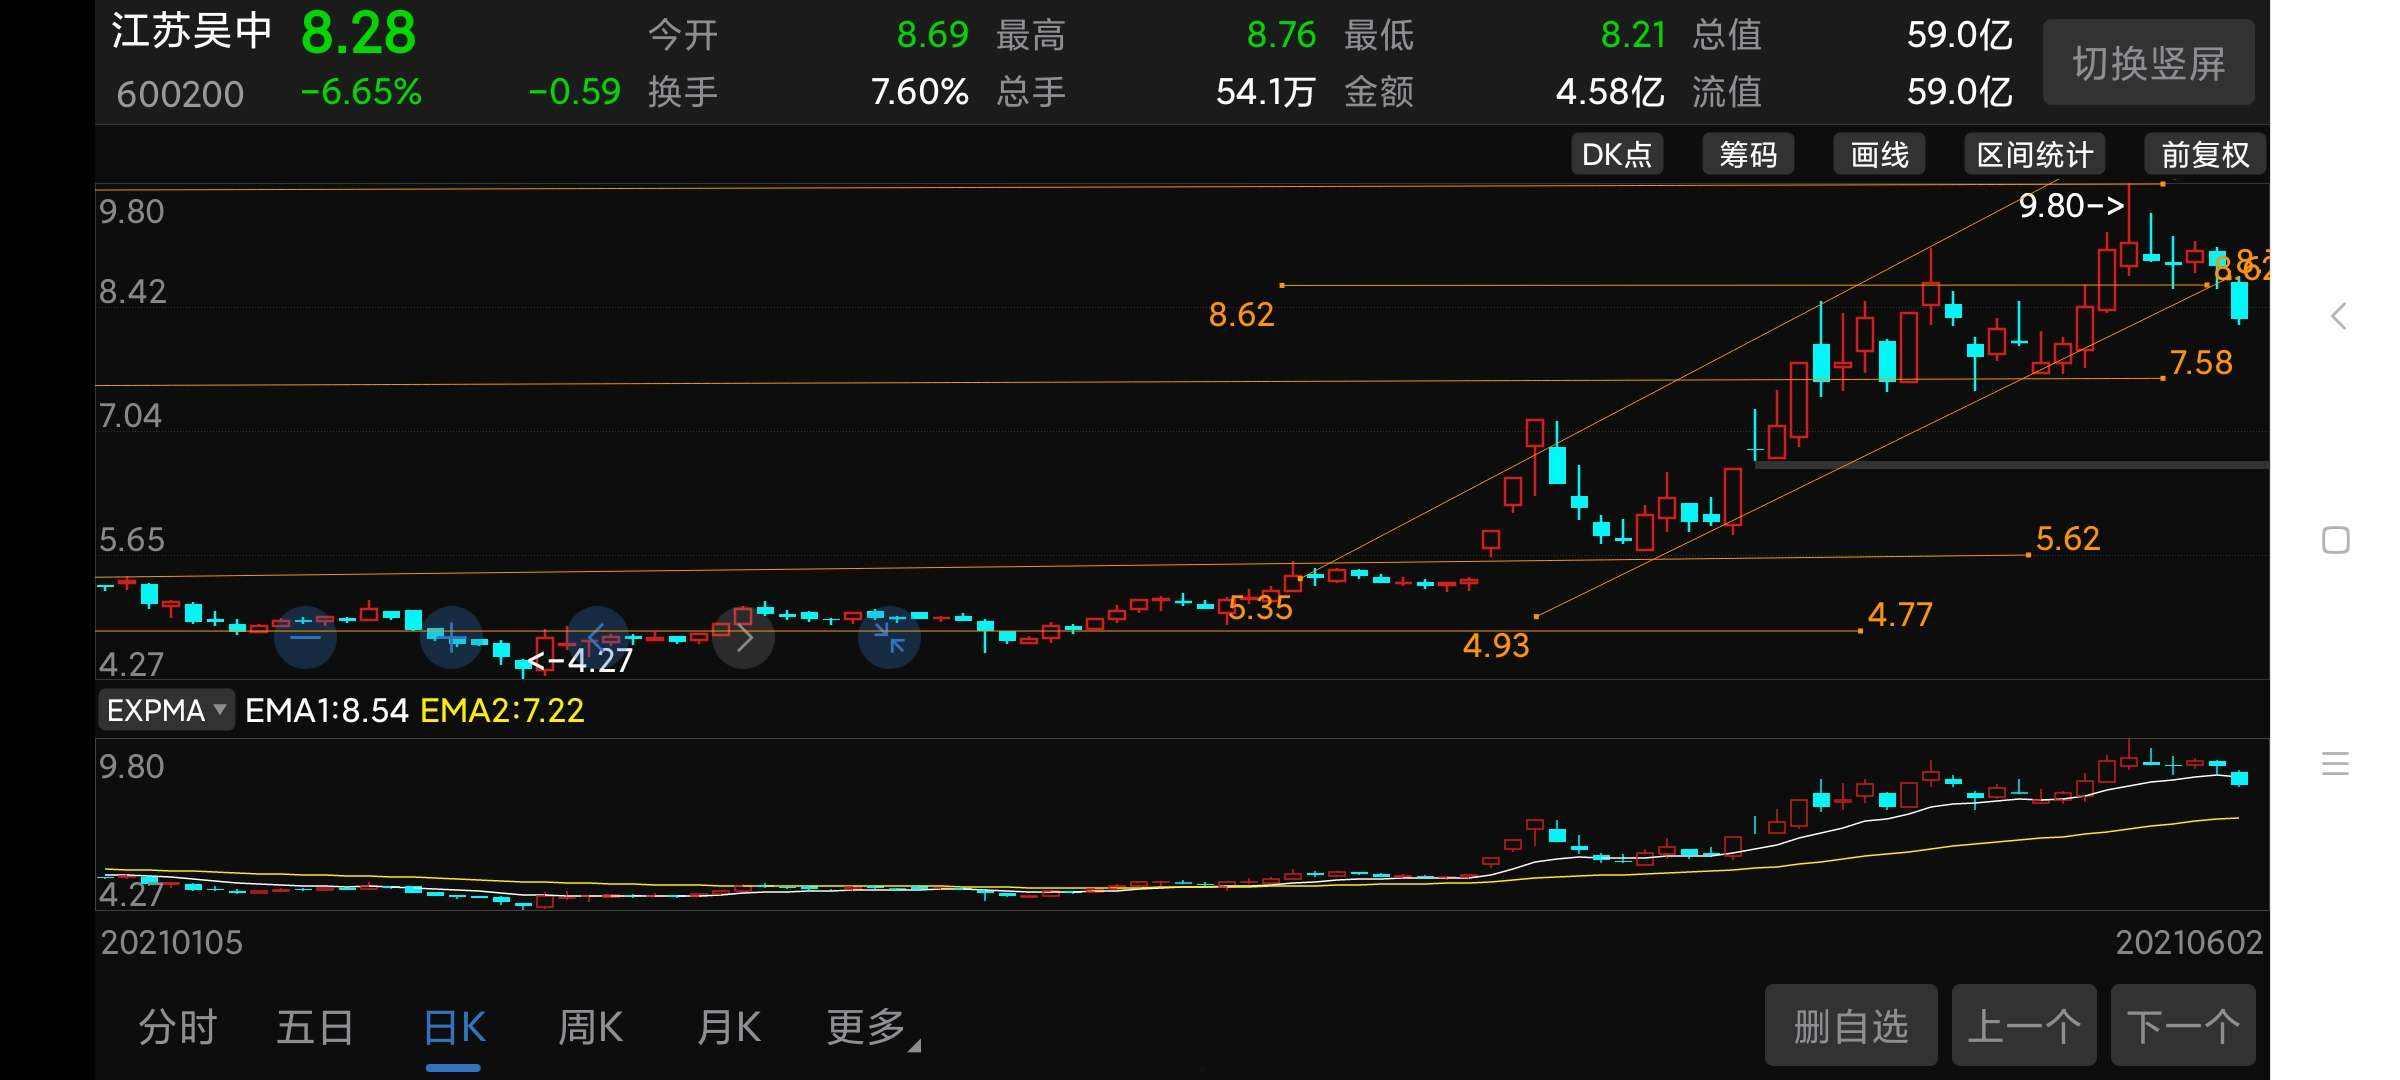
Task: Tap the 7.58 drawn line label
Action: click(2201, 362)
